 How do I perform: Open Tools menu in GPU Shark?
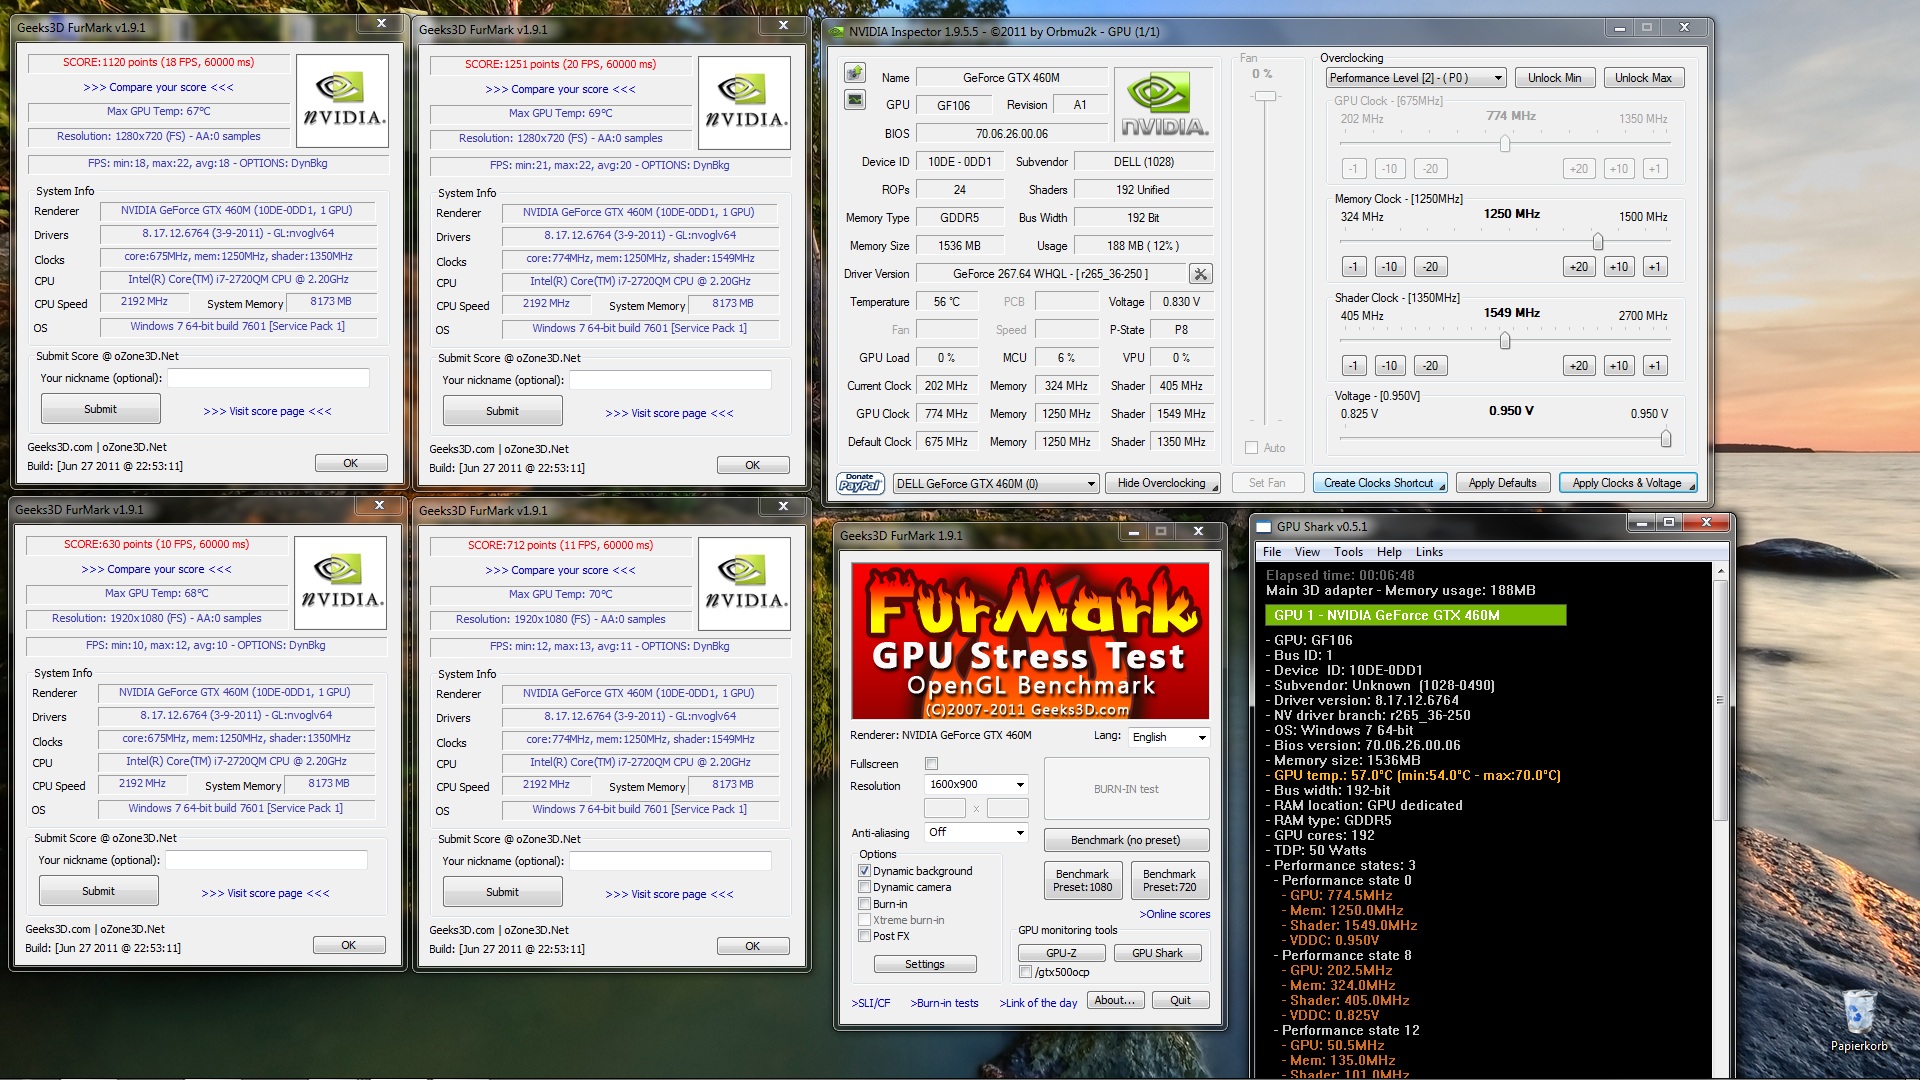(x=1348, y=552)
